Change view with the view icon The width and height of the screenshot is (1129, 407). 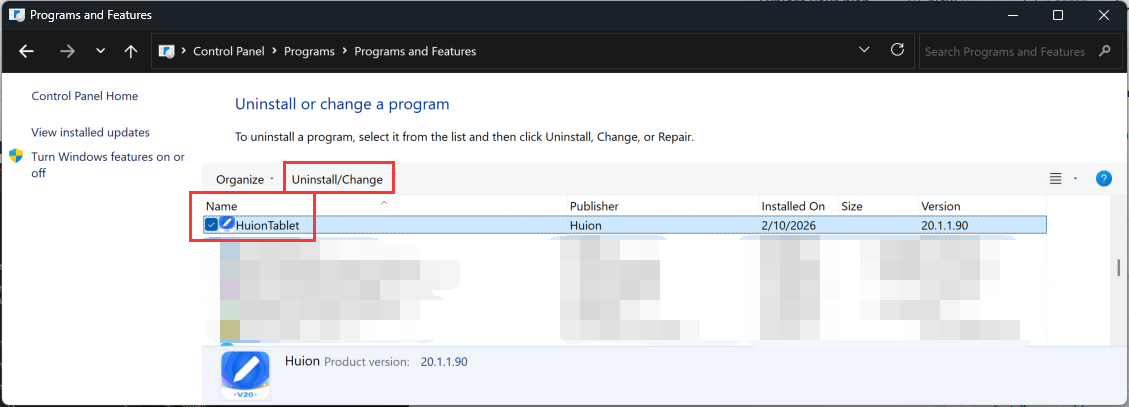coord(1056,179)
